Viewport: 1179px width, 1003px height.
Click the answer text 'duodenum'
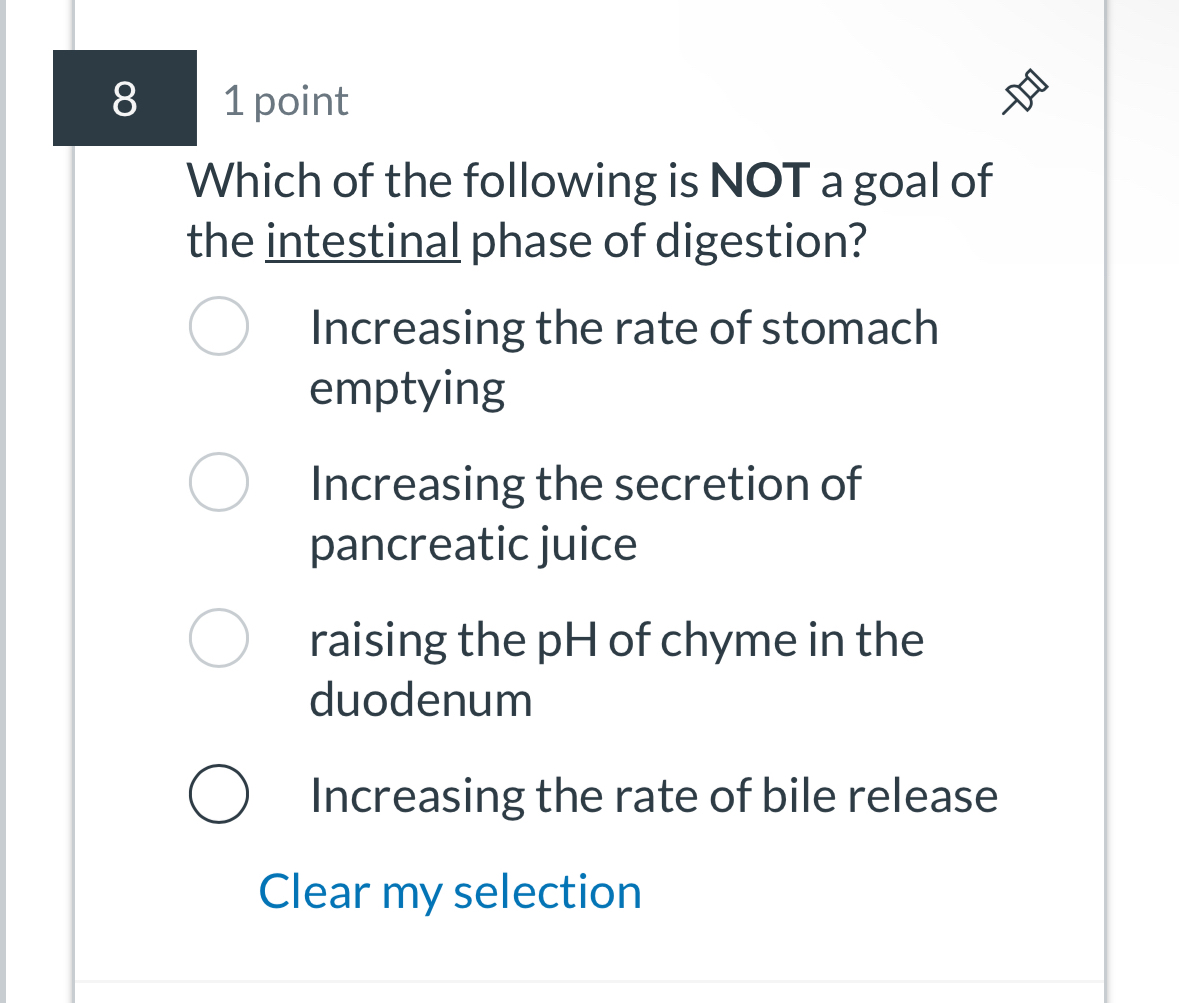point(420,700)
